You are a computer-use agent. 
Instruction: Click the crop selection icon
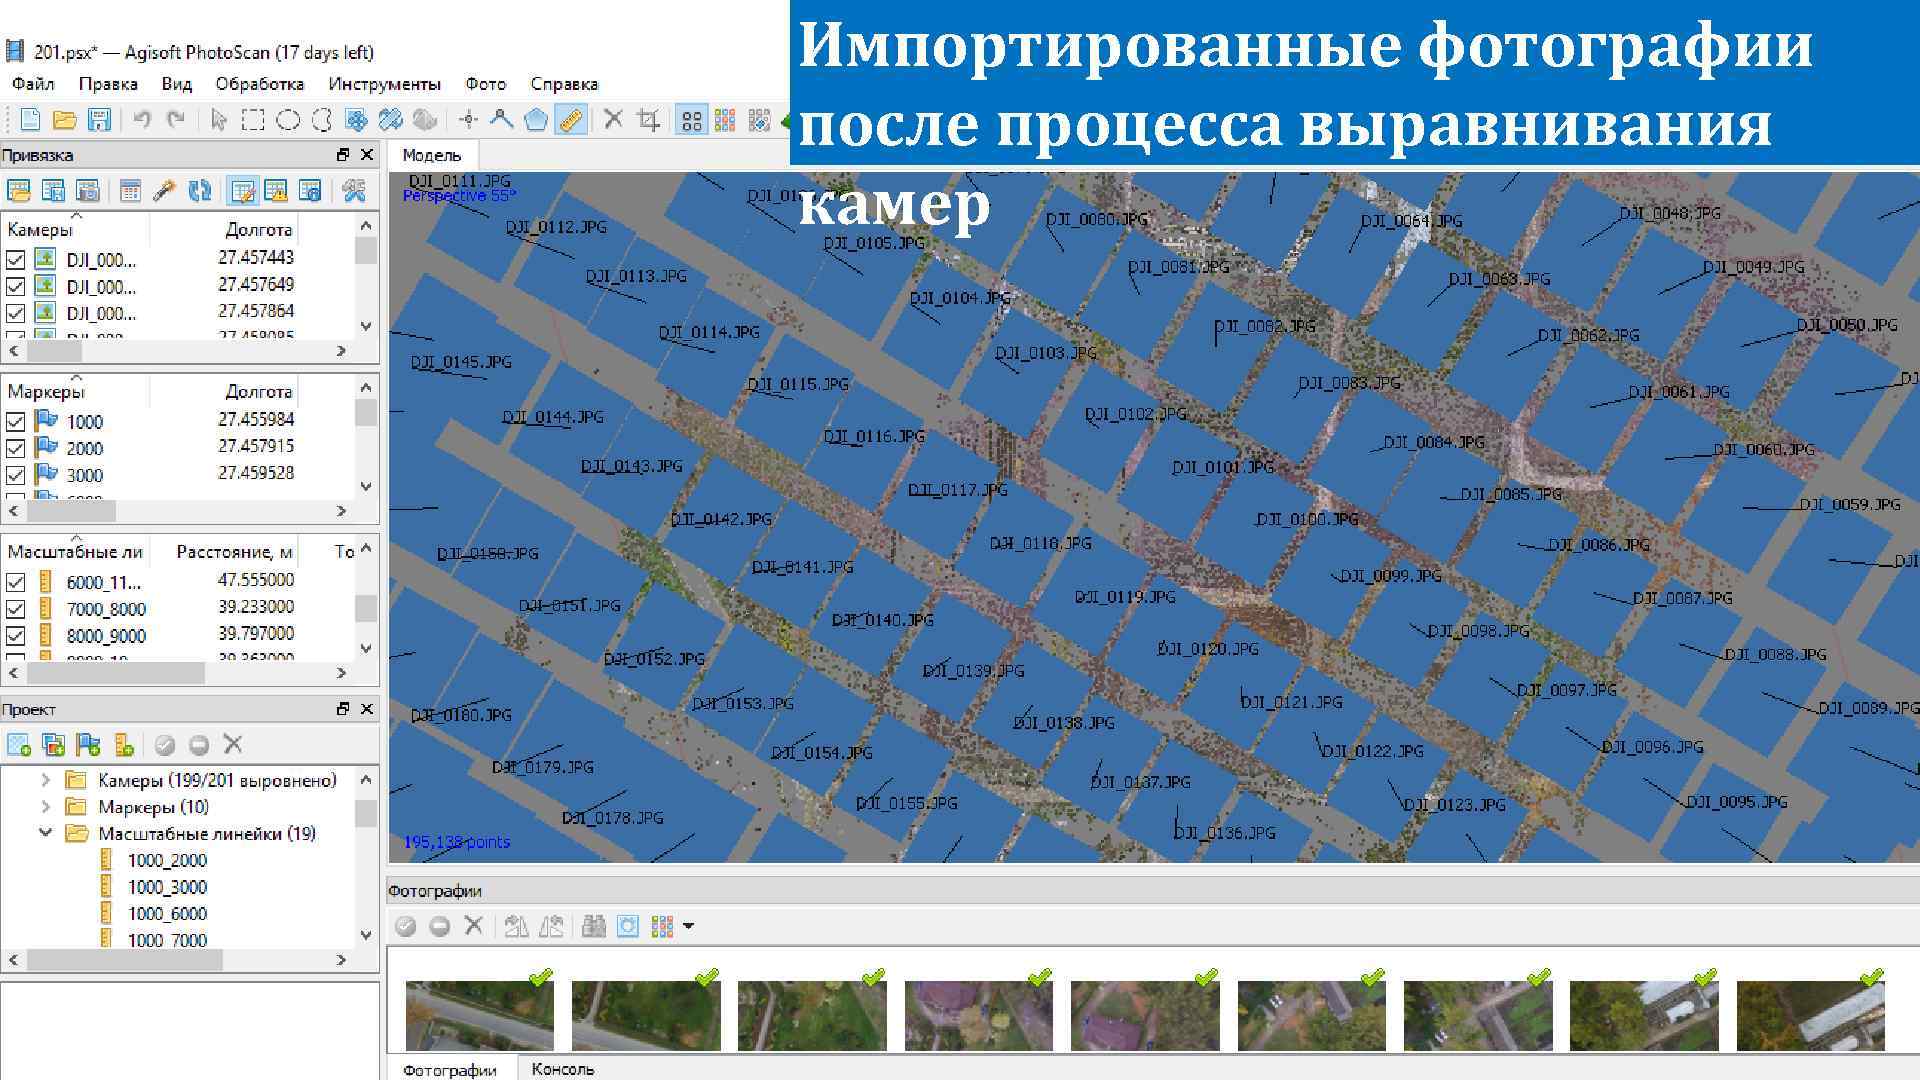648,120
